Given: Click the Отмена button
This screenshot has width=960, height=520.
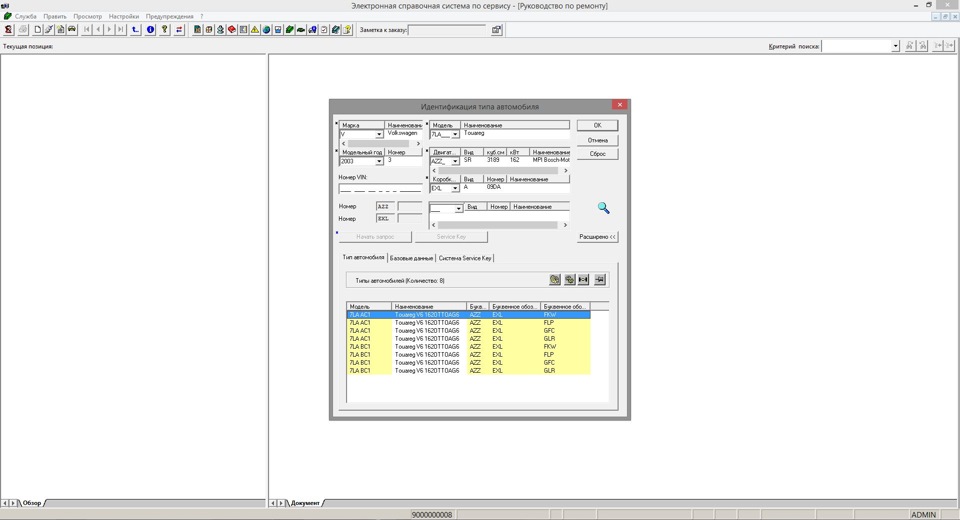Looking at the screenshot, I should click(598, 140).
